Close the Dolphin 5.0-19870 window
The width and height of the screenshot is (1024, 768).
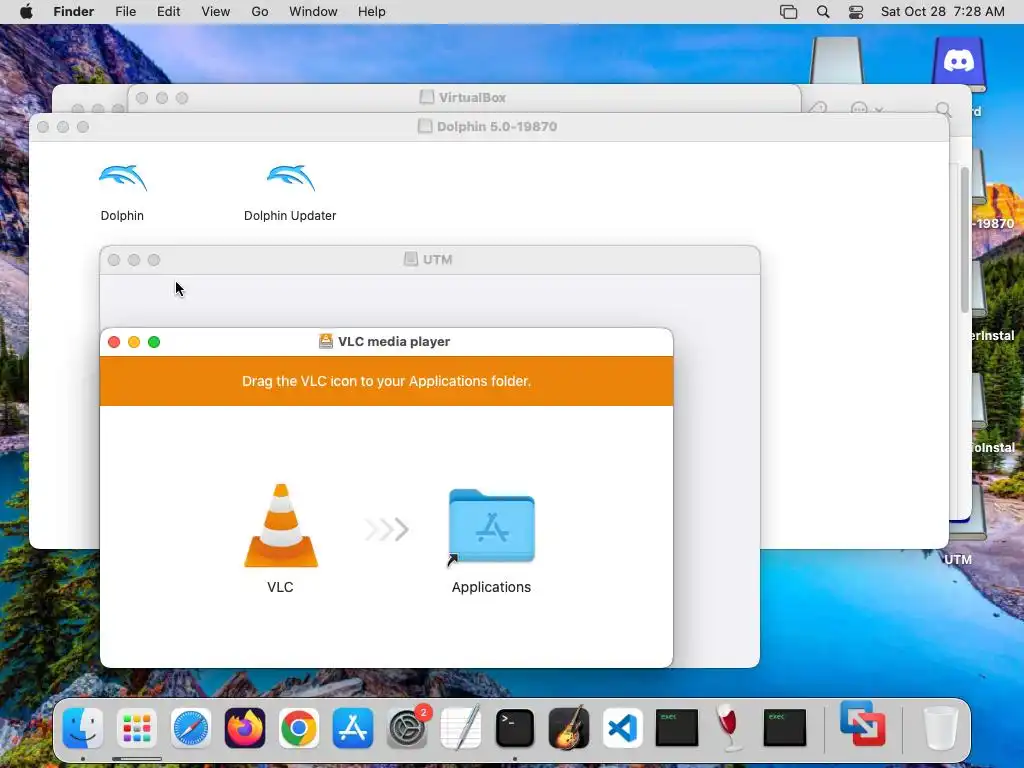point(43,127)
